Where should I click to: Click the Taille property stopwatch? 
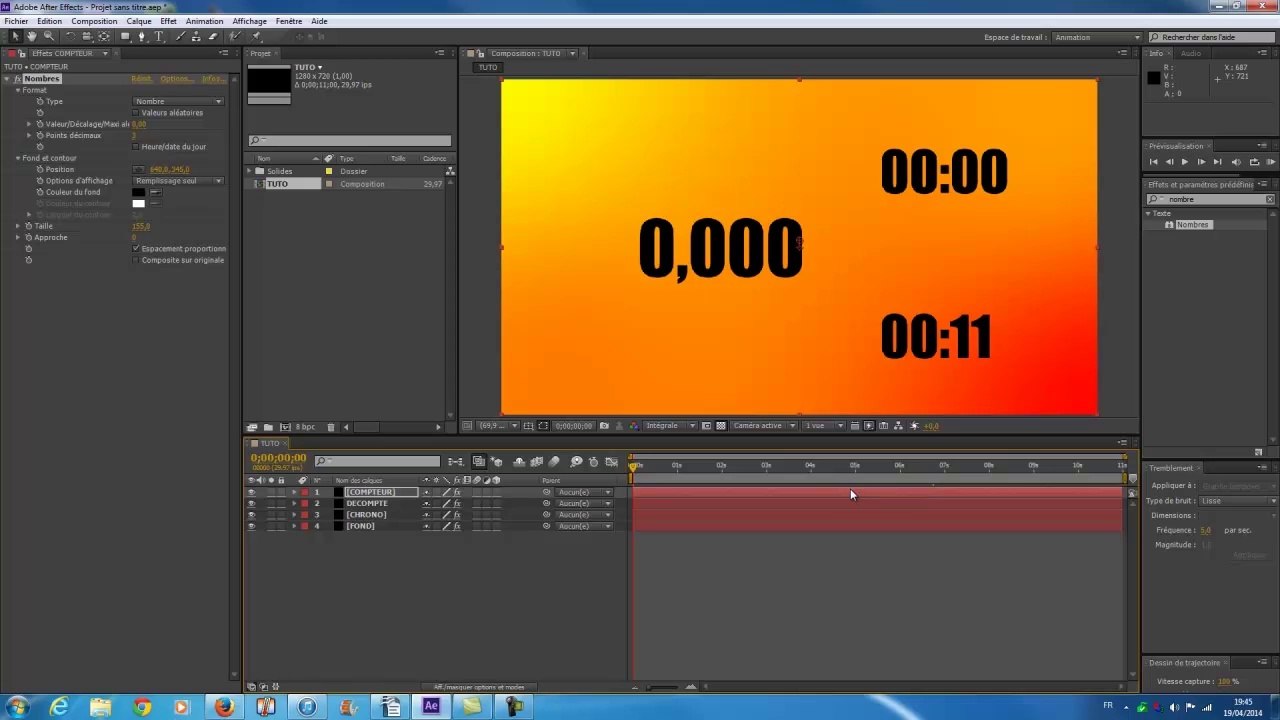(x=28, y=226)
